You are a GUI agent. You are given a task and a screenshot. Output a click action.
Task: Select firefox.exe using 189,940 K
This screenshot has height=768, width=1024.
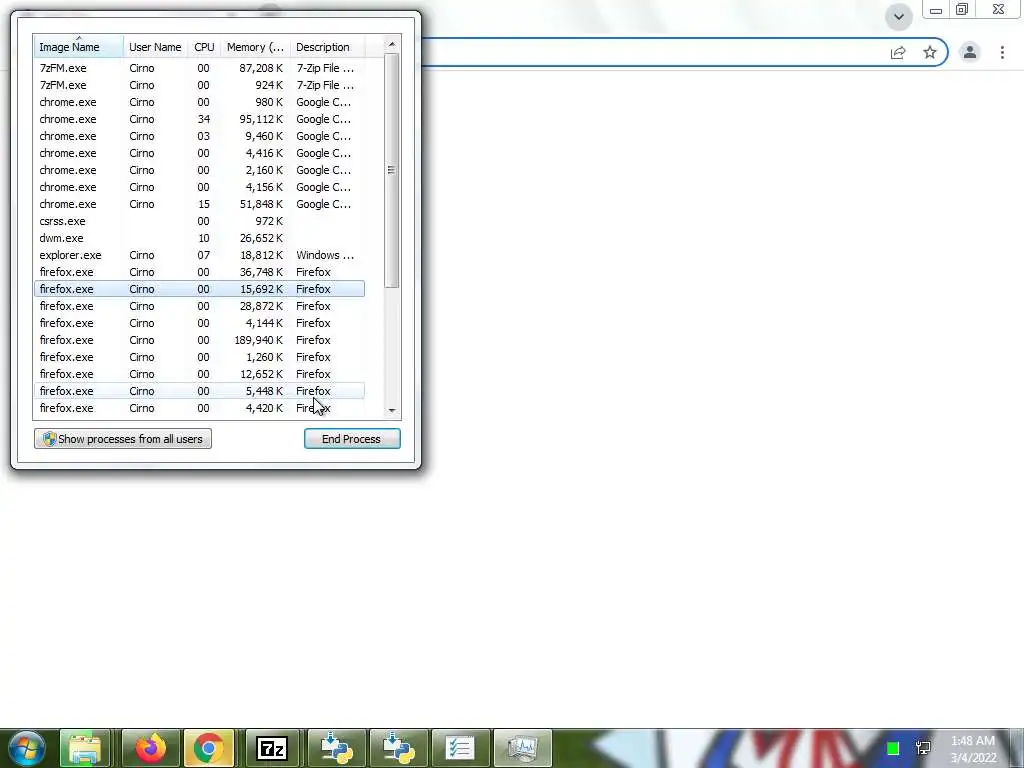(199, 340)
